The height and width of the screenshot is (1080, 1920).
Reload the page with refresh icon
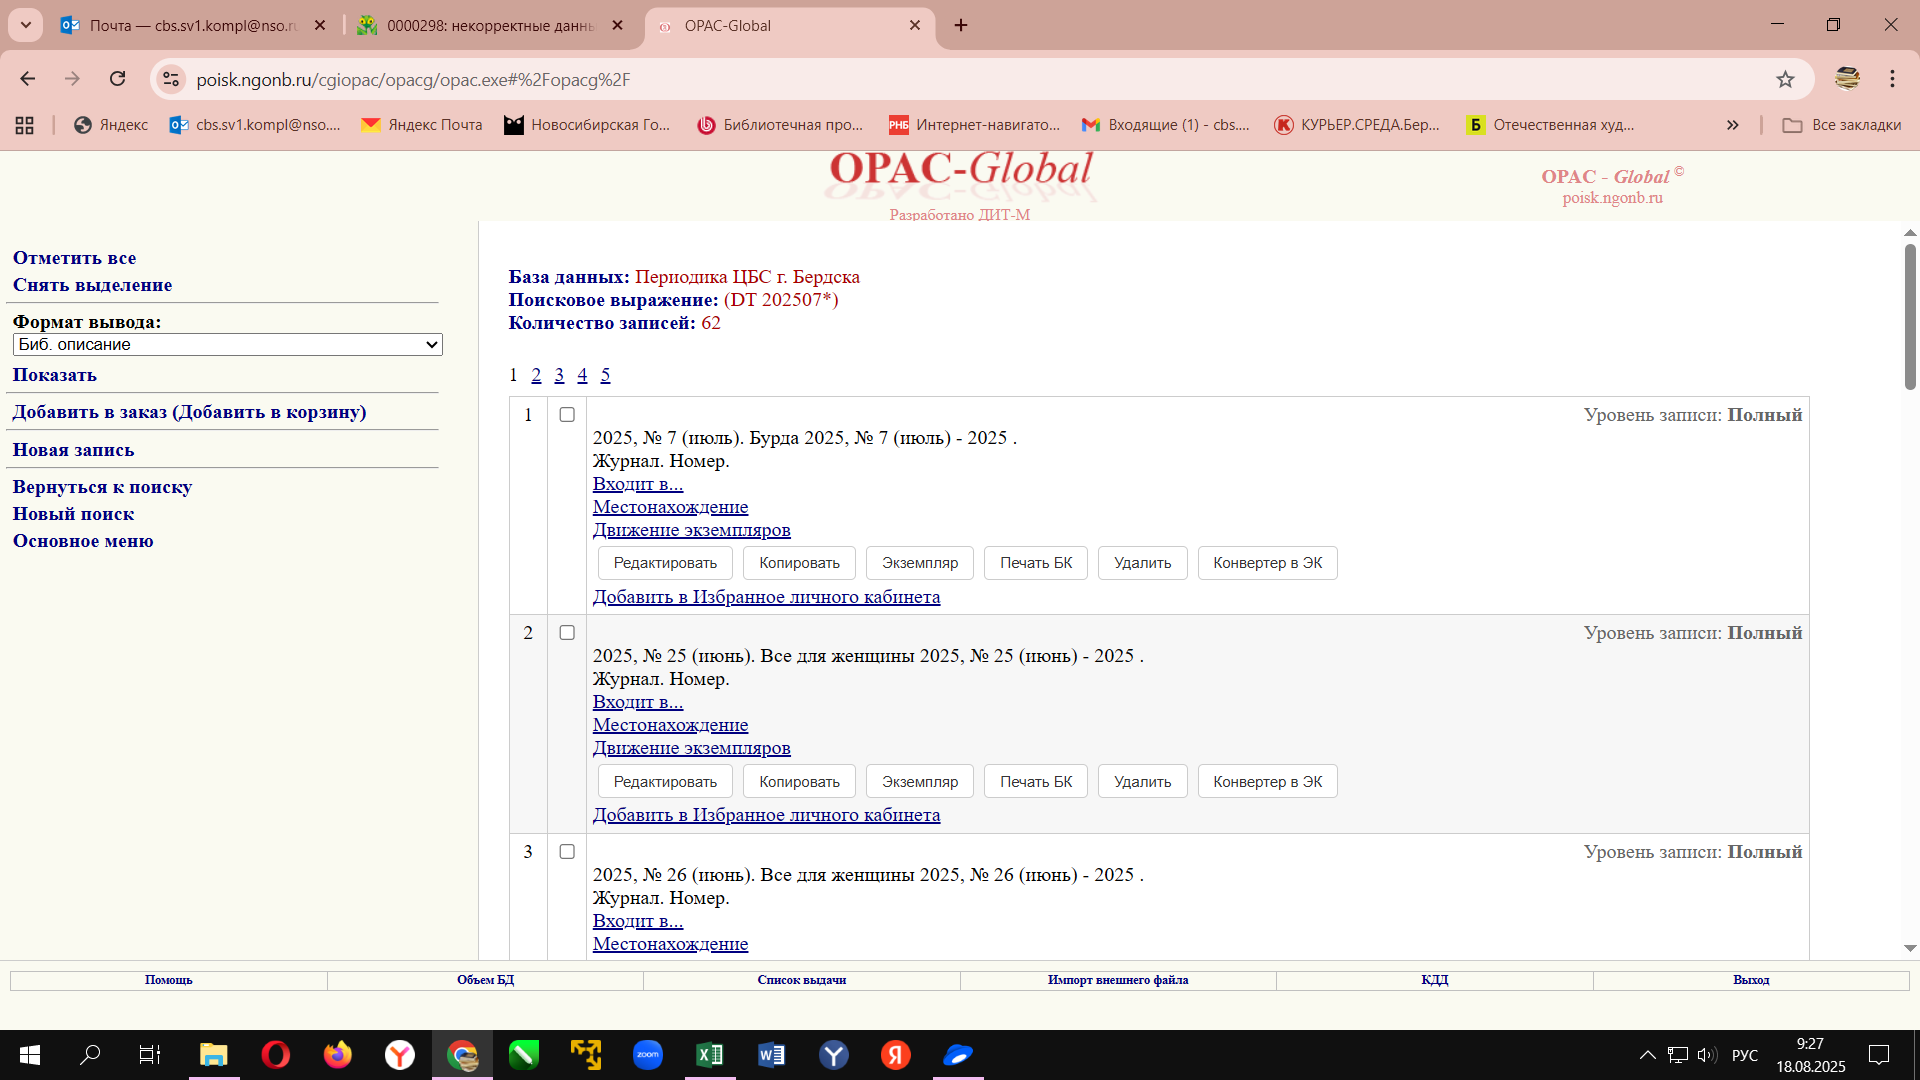tap(117, 79)
